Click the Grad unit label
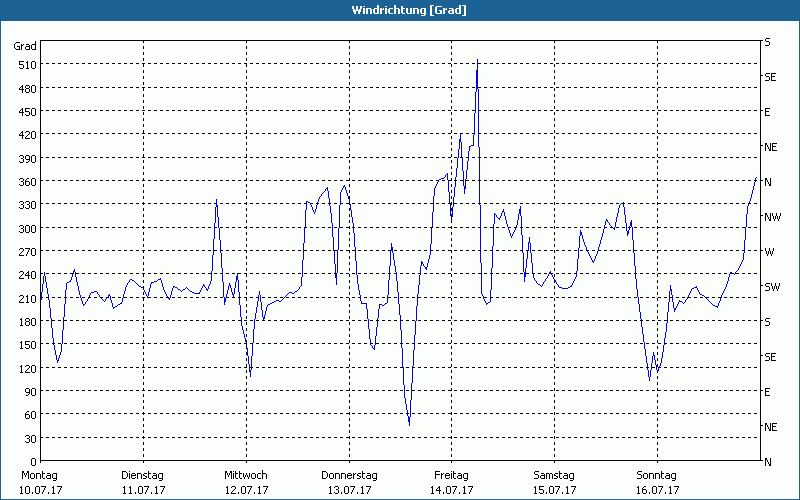Image resolution: width=800 pixels, height=500 pixels. click(x=25, y=46)
